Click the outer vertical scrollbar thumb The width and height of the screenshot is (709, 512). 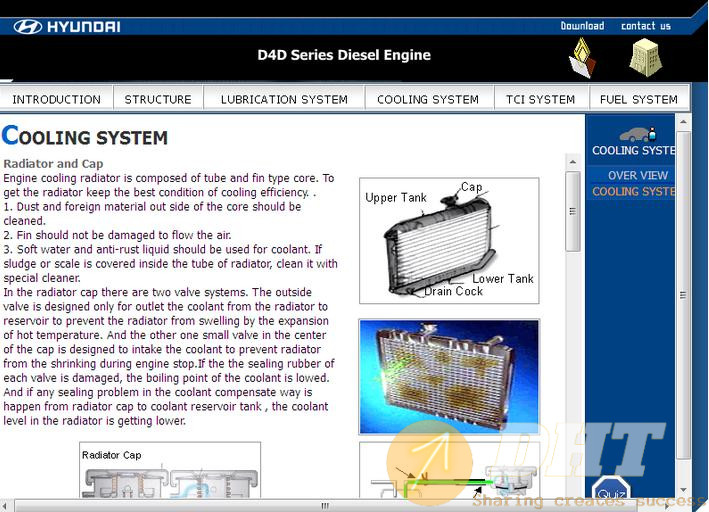pyautogui.click(x=683, y=295)
